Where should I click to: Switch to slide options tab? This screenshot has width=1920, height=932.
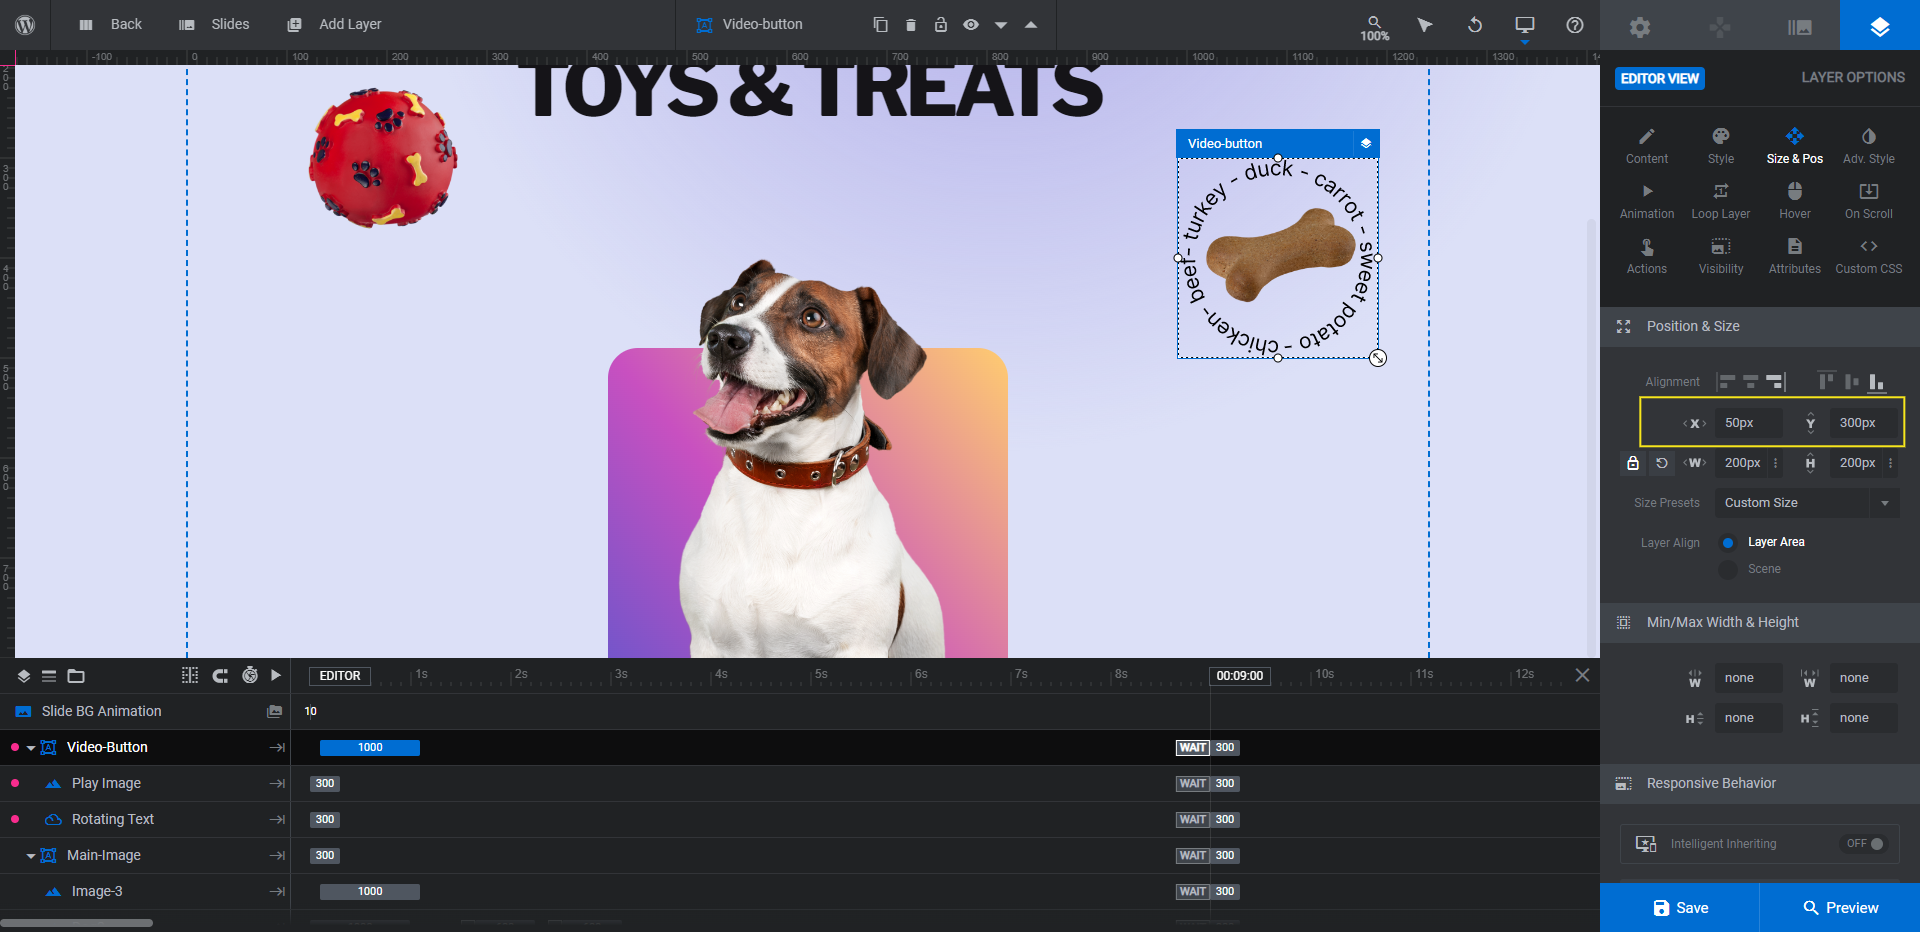tap(1800, 26)
